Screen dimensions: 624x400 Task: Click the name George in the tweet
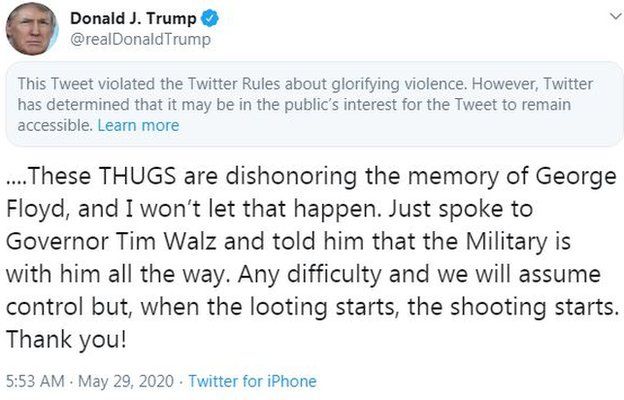563,178
